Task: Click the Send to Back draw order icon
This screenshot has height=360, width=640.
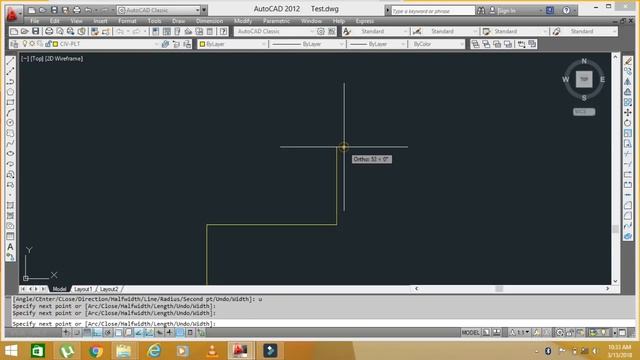Action: click(486, 44)
